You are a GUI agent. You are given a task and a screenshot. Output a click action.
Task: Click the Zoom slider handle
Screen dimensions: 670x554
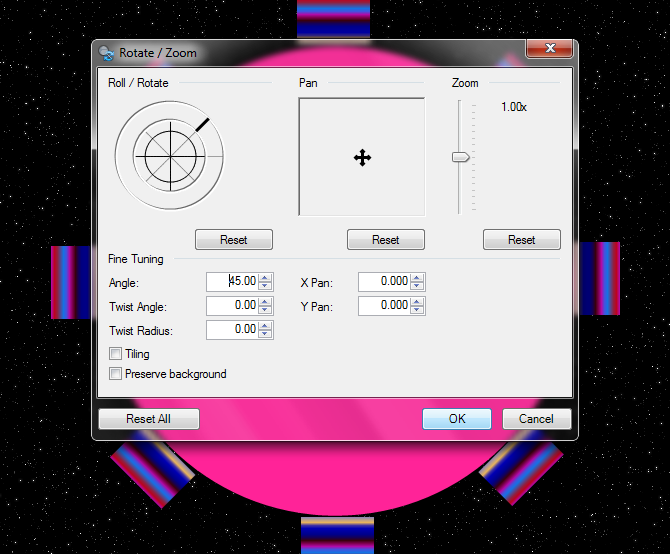tap(460, 157)
